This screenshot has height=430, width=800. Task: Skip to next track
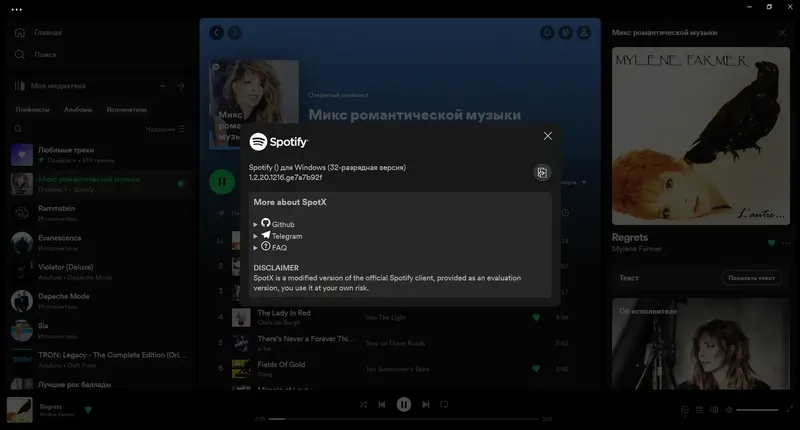(x=426, y=404)
